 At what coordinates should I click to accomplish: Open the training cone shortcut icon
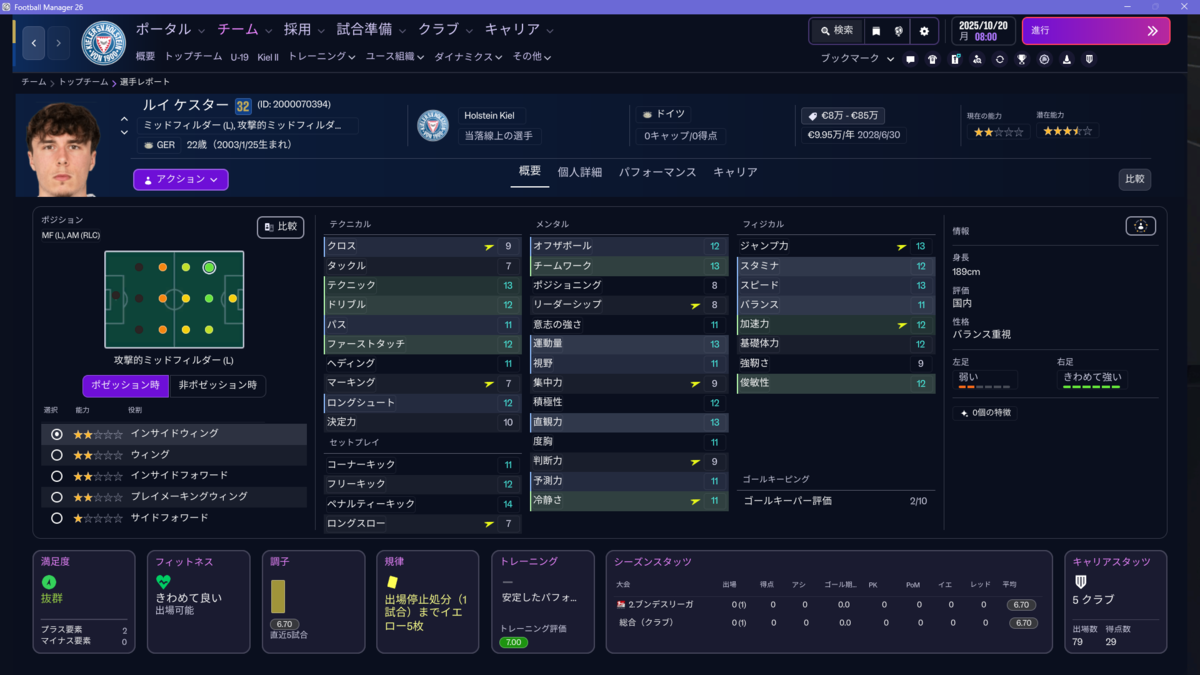1067,59
